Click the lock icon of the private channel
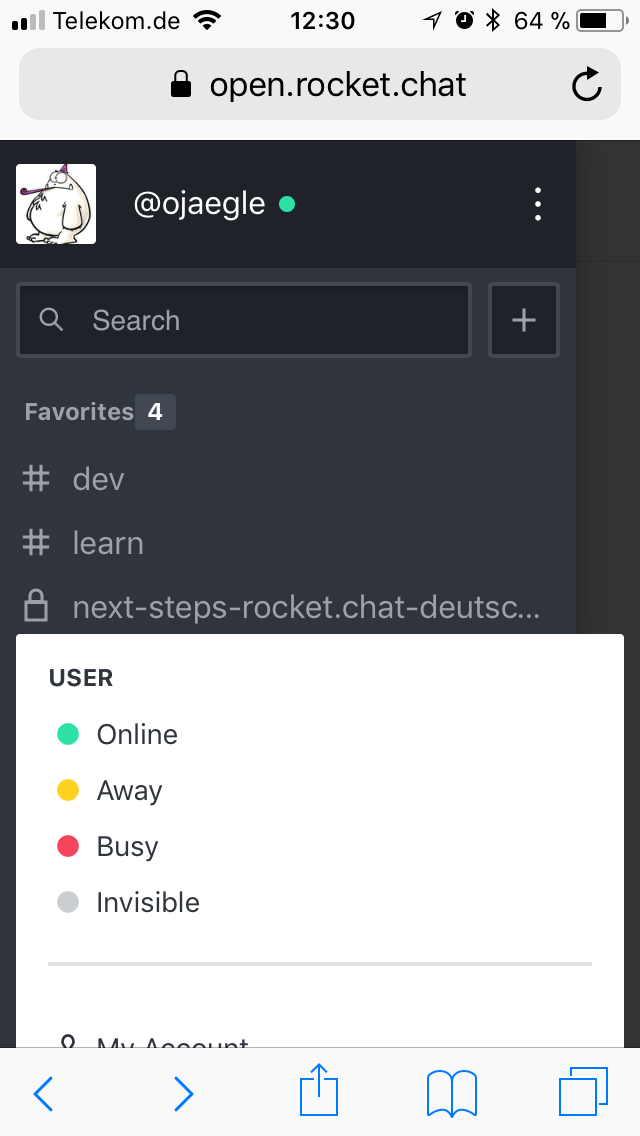This screenshot has width=640, height=1136. tap(35, 606)
